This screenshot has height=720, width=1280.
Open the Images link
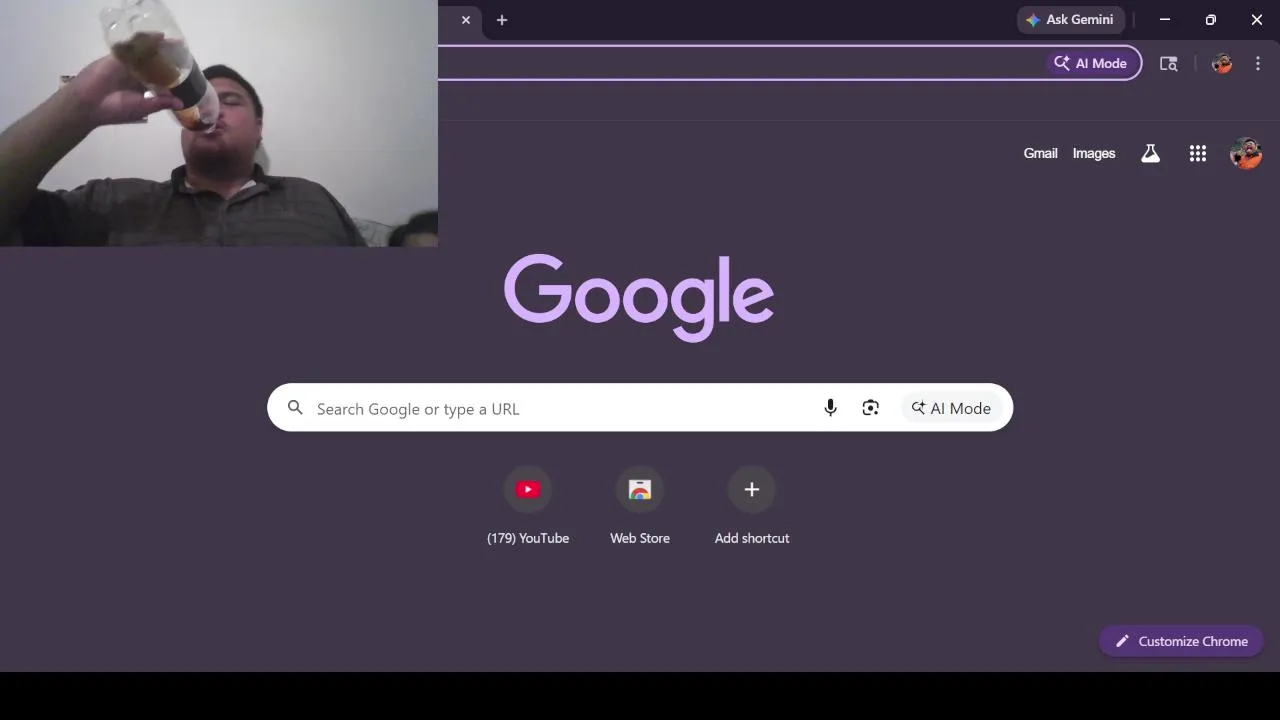pos(1093,153)
